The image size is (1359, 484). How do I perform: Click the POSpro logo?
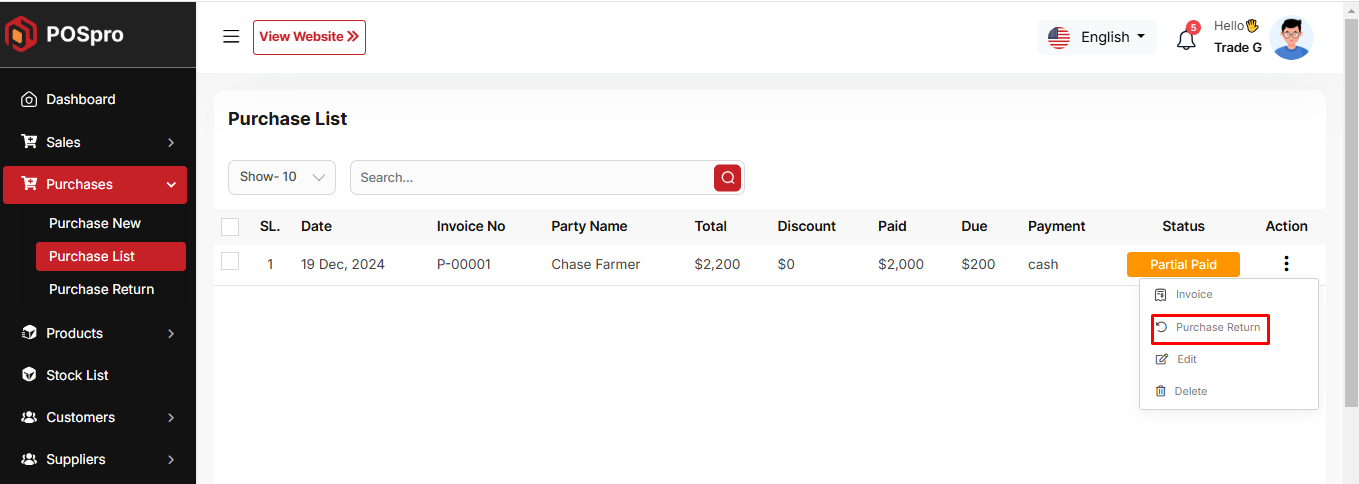65,35
